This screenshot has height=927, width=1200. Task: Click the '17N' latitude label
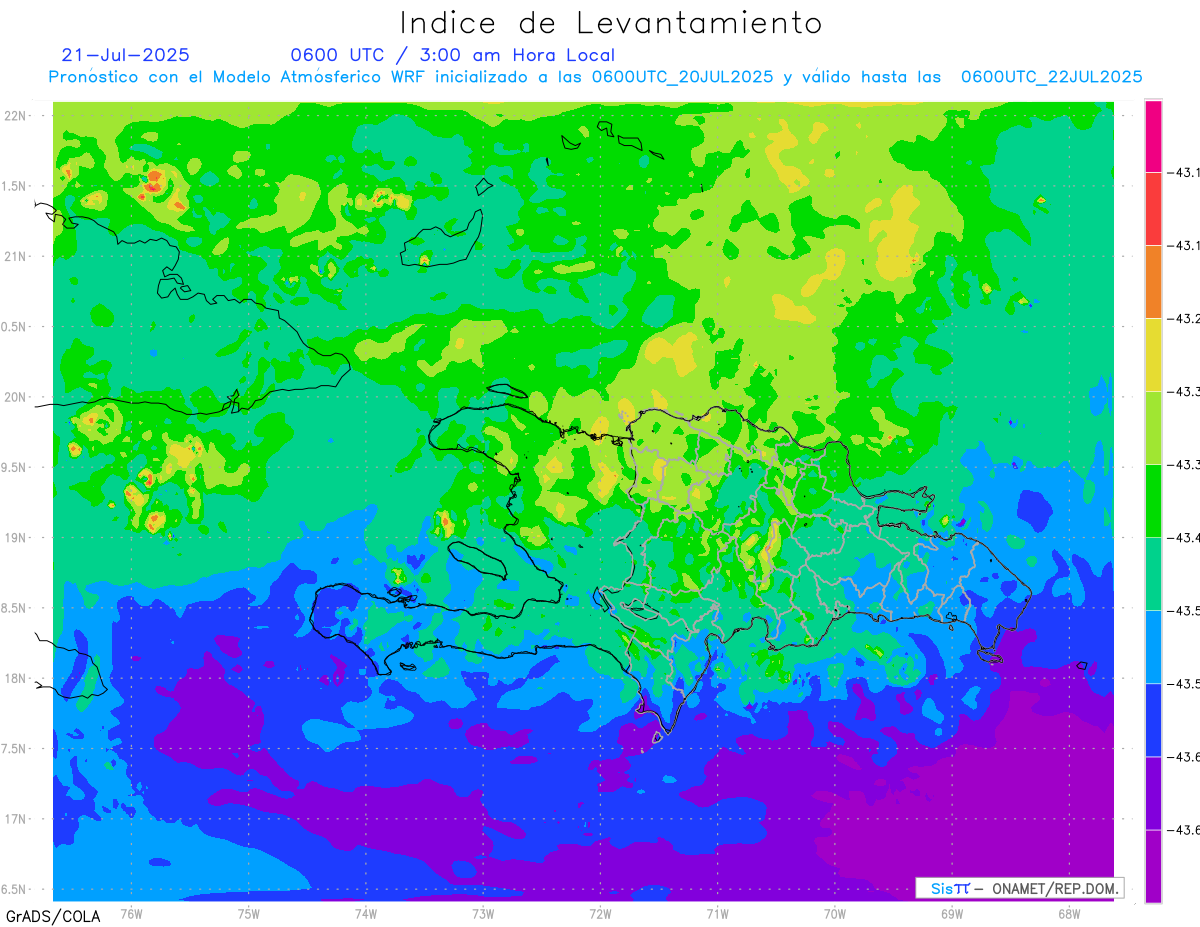17,819
